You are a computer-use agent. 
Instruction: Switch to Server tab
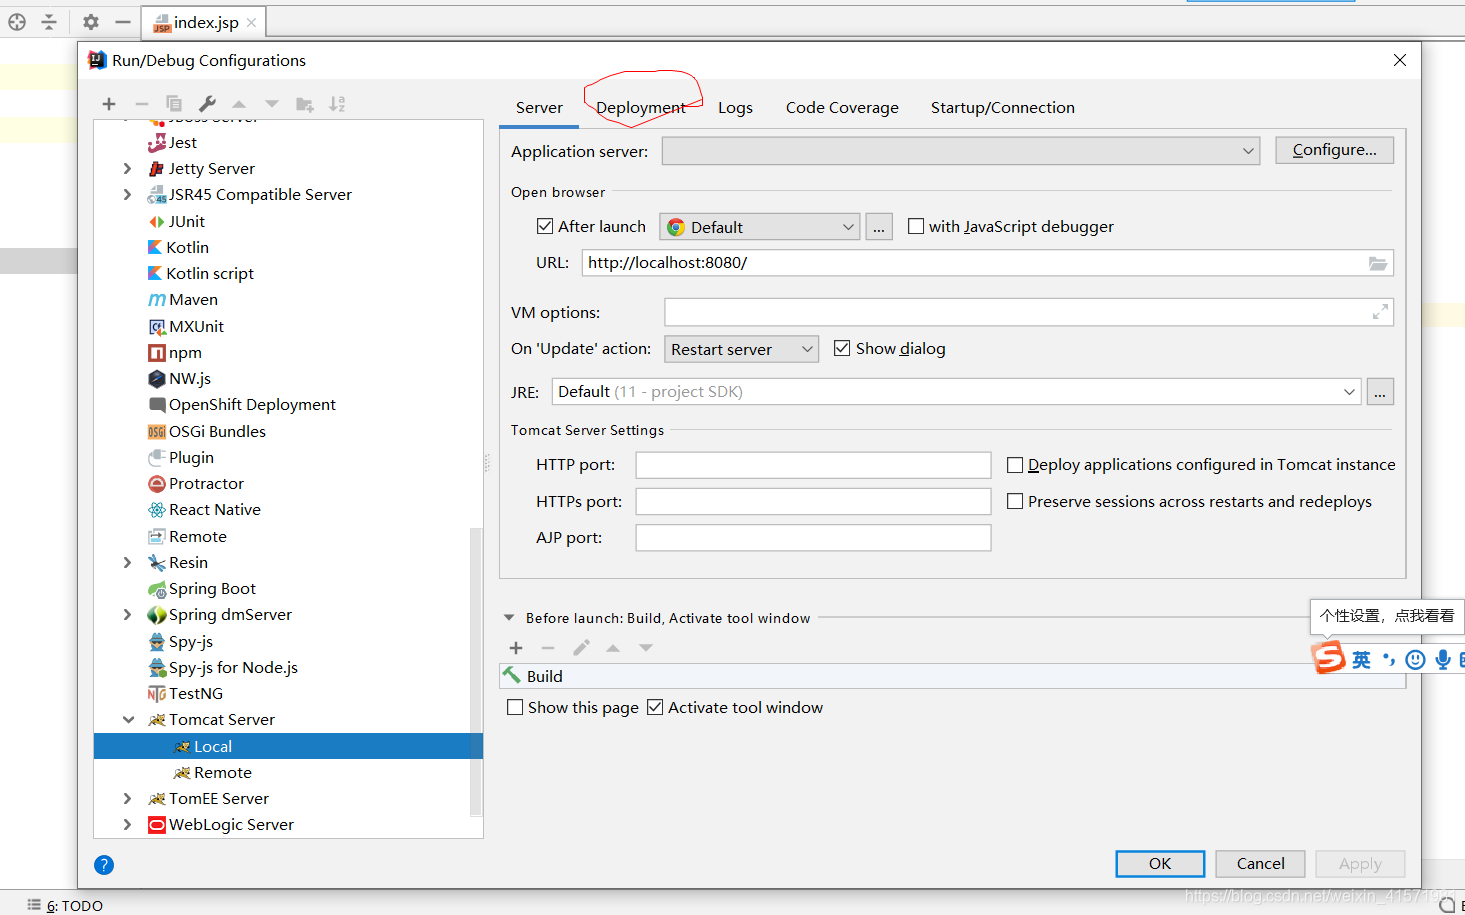coord(539,107)
